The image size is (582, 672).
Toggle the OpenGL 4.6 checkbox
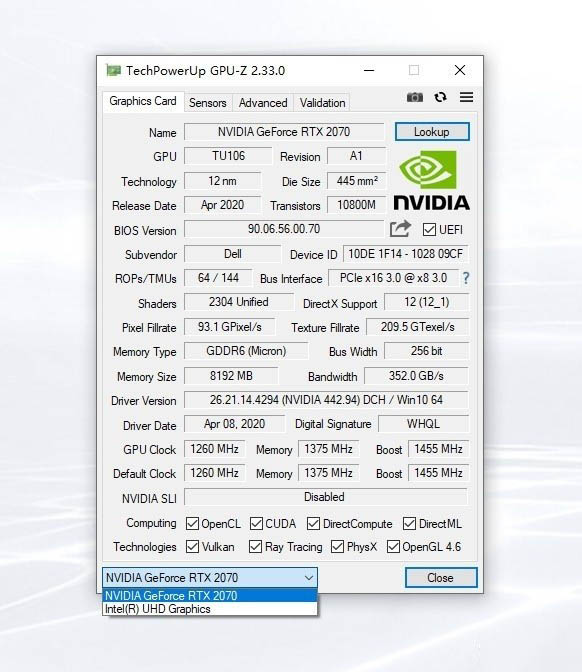click(x=393, y=547)
